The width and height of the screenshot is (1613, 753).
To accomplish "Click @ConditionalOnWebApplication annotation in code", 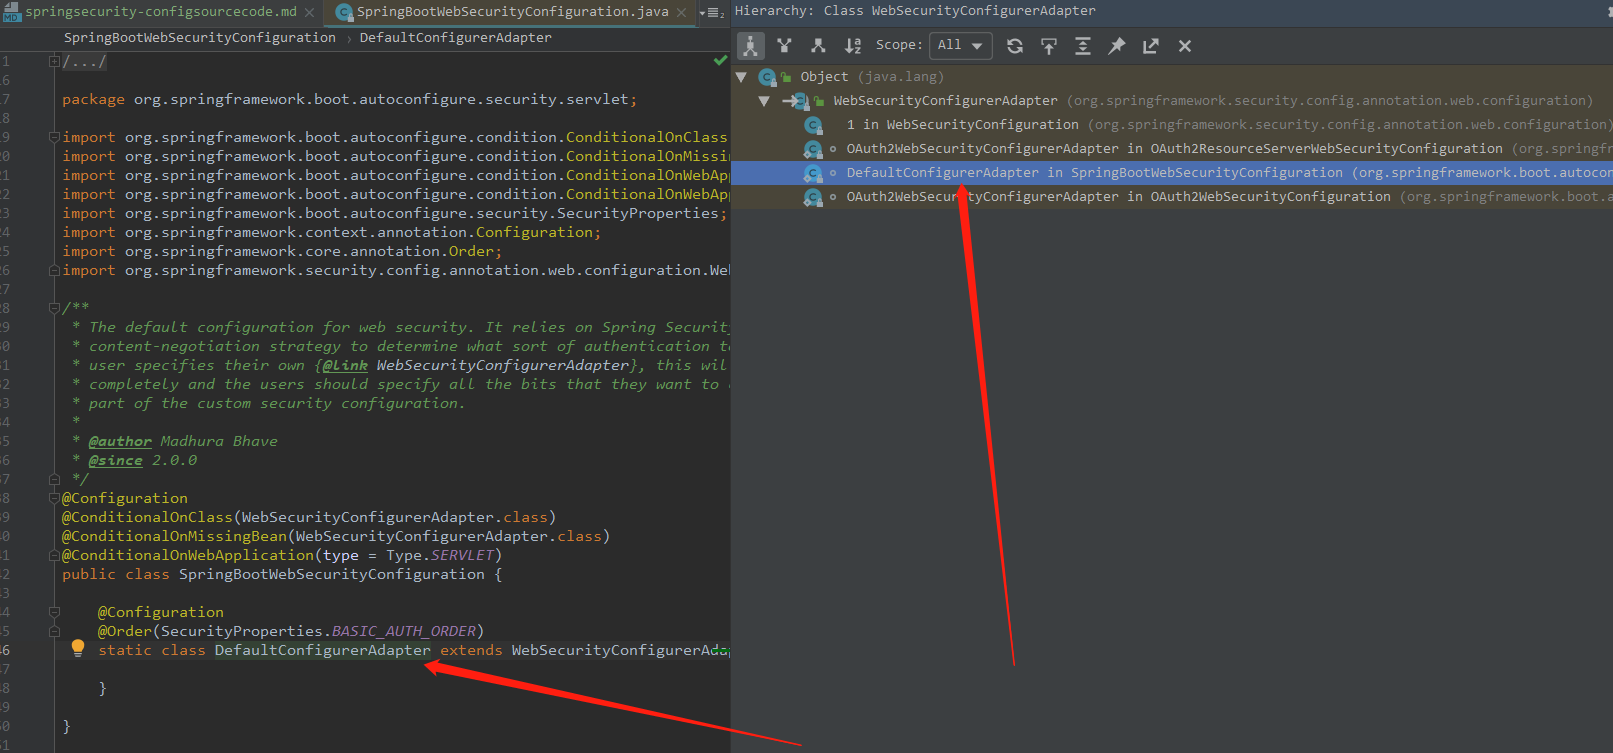I will [x=188, y=556].
